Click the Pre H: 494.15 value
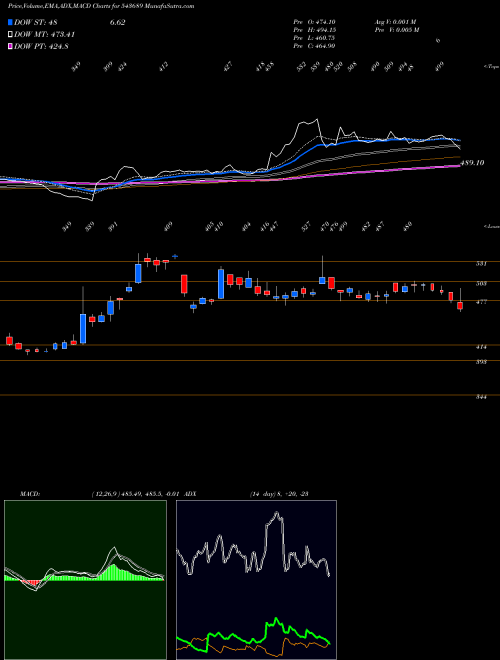Viewport: 500px width, 660px height. [x=314, y=30]
